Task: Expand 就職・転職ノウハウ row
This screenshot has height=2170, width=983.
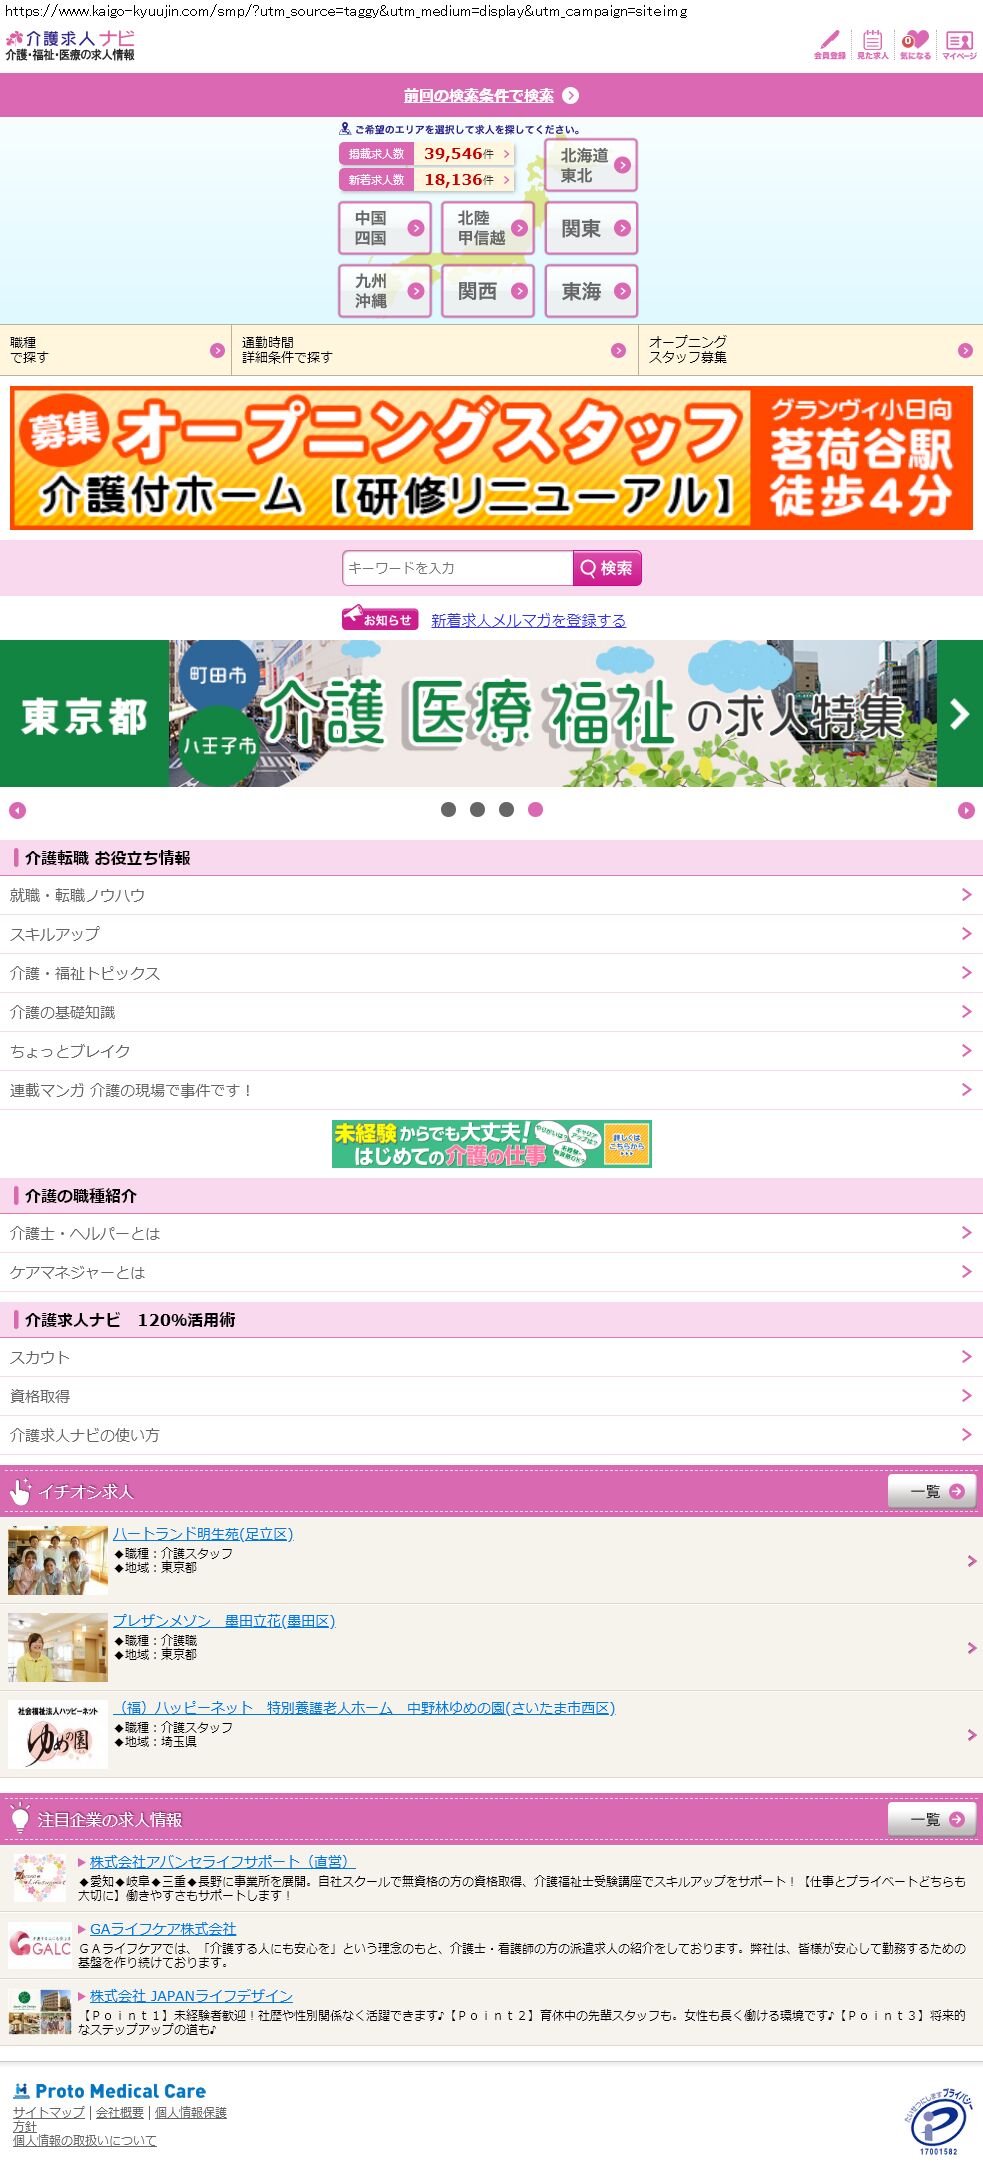Action: tap(491, 895)
